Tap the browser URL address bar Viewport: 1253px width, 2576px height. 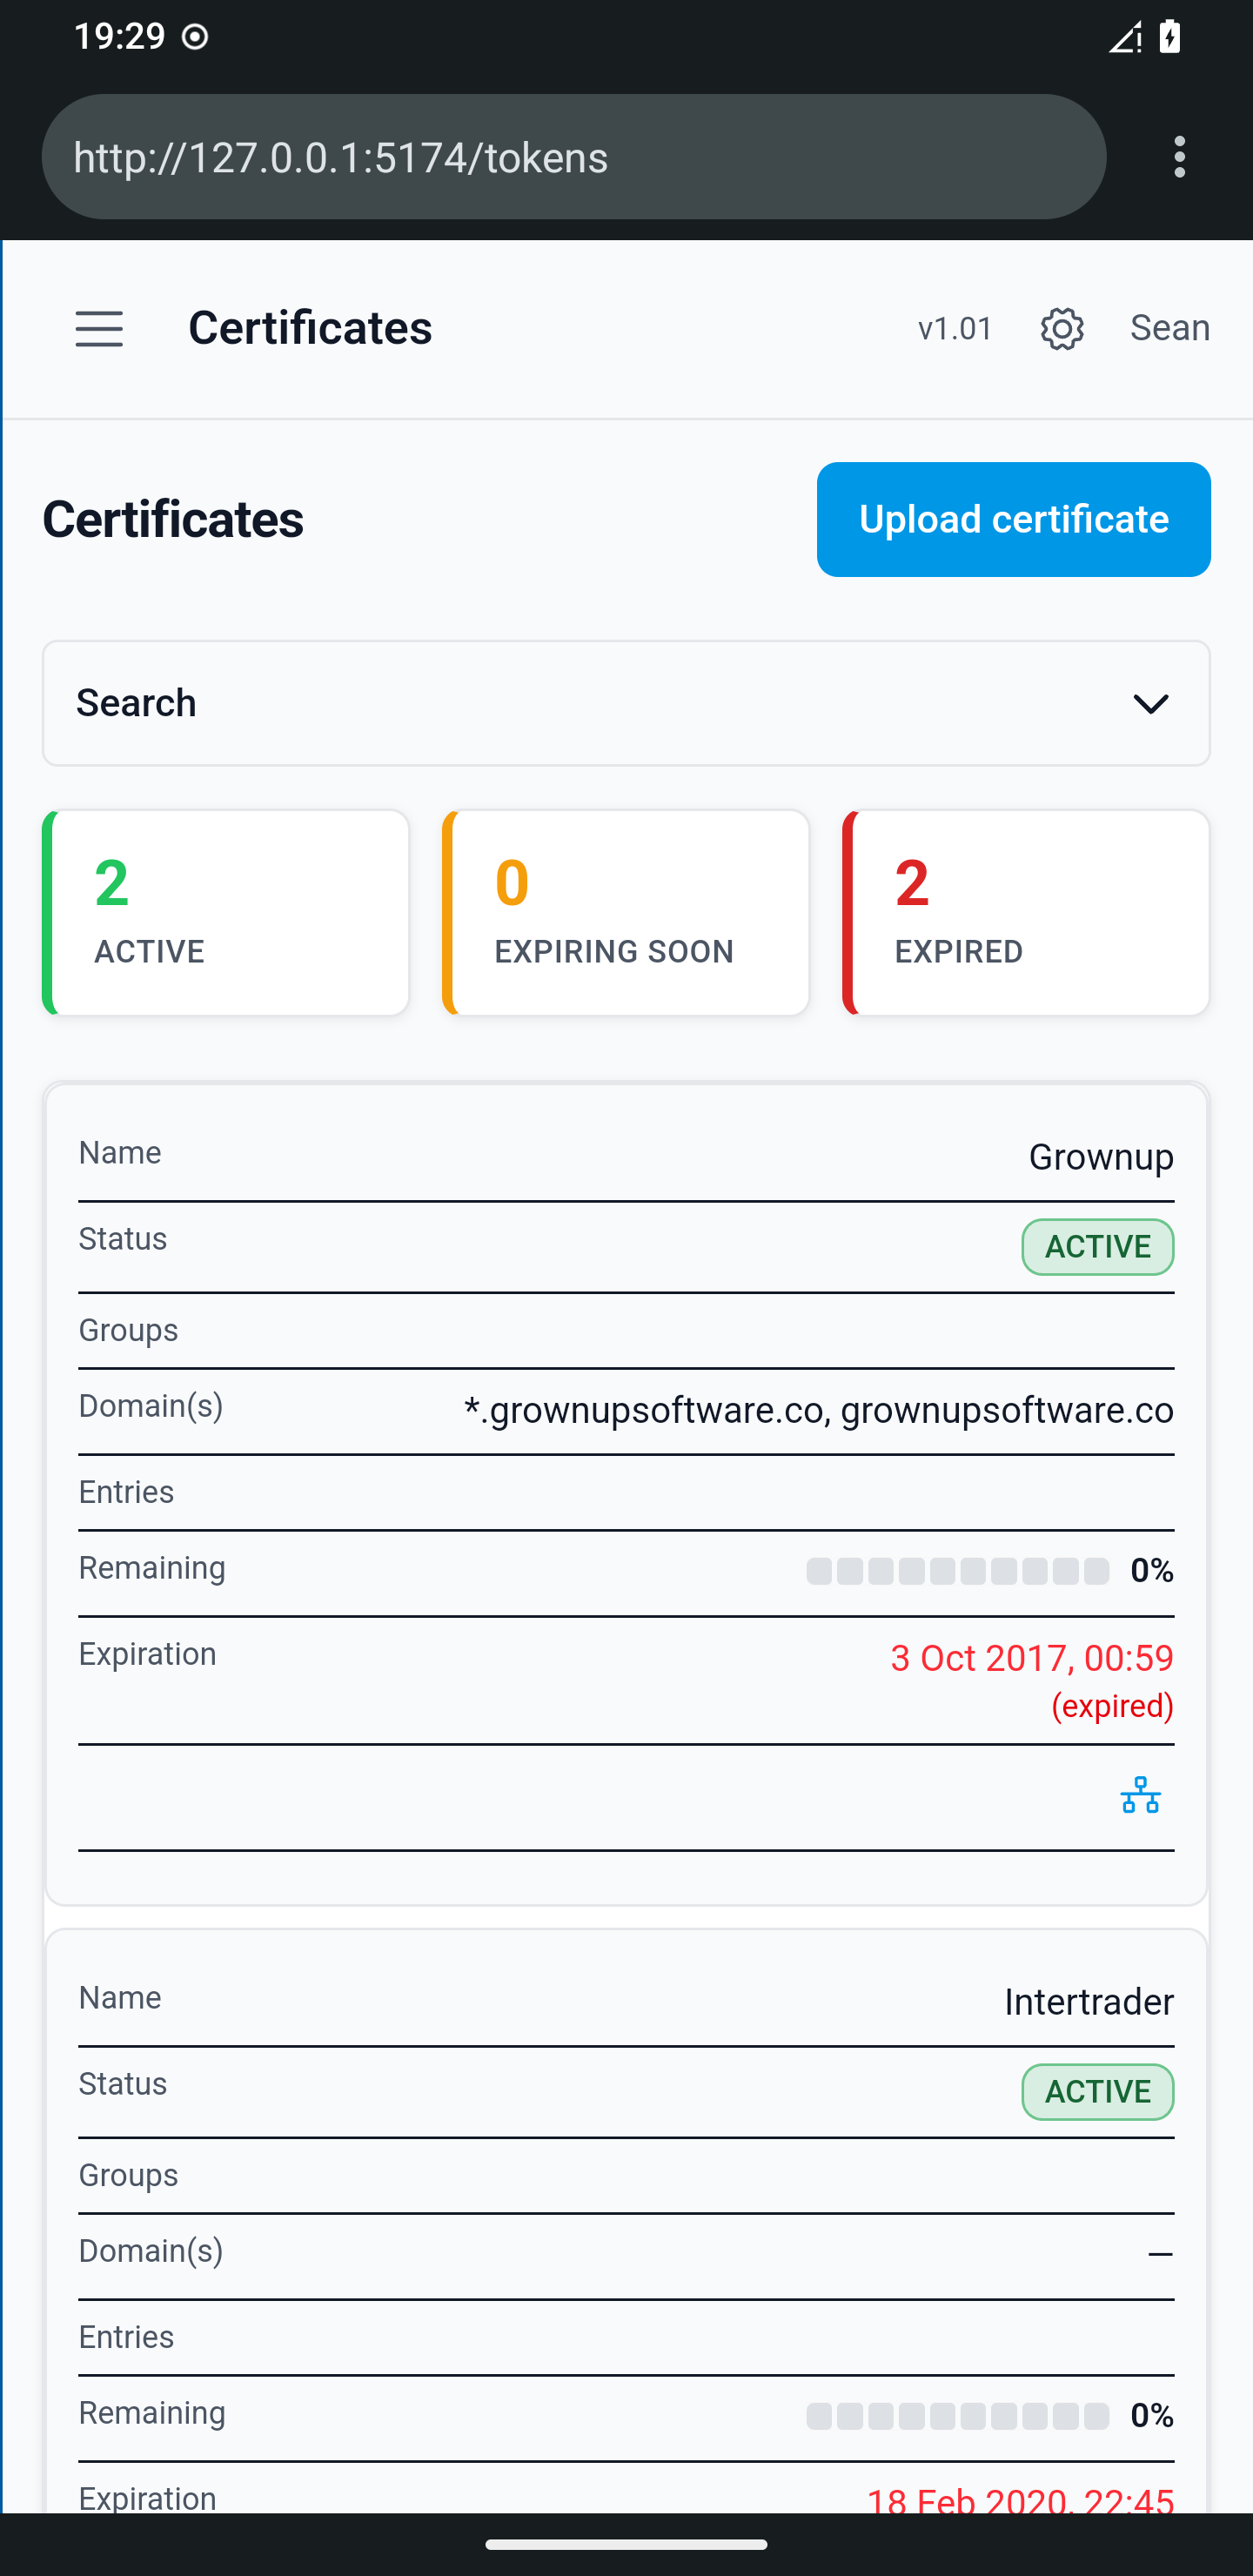coord(574,157)
